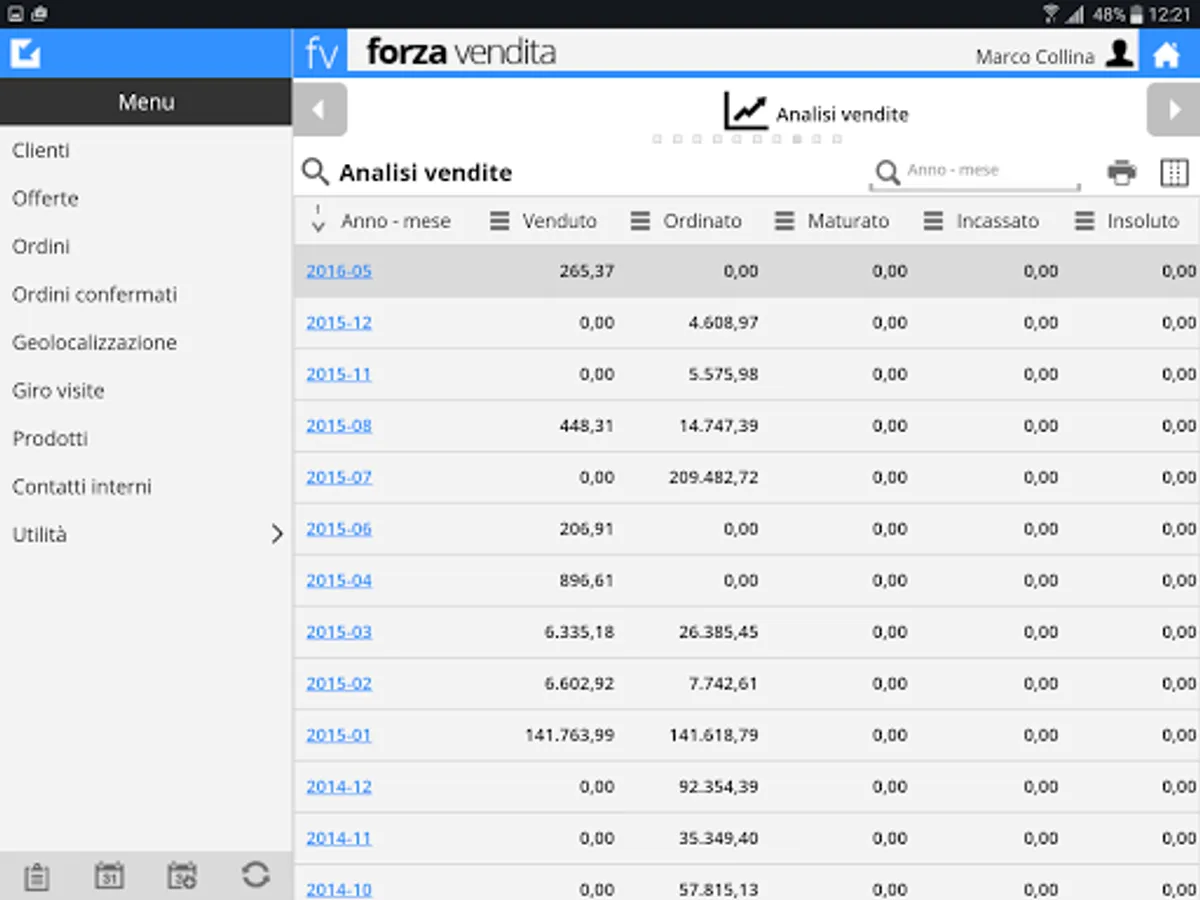Click the magnifier beside Analisi vendite title
This screenshot has height=900, width=1200.
coord(315,172)
